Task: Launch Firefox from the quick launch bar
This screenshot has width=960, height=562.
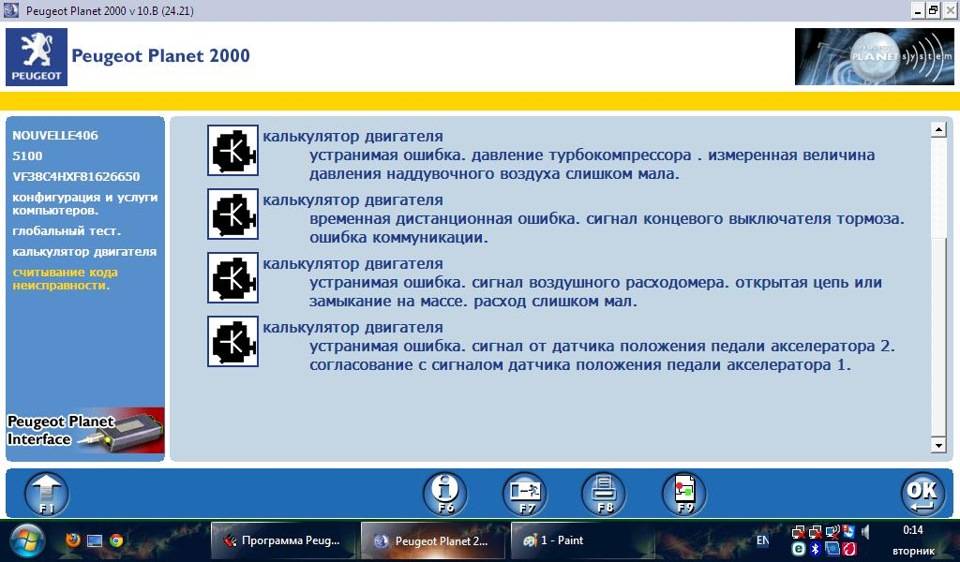Action: coord(72,541)
